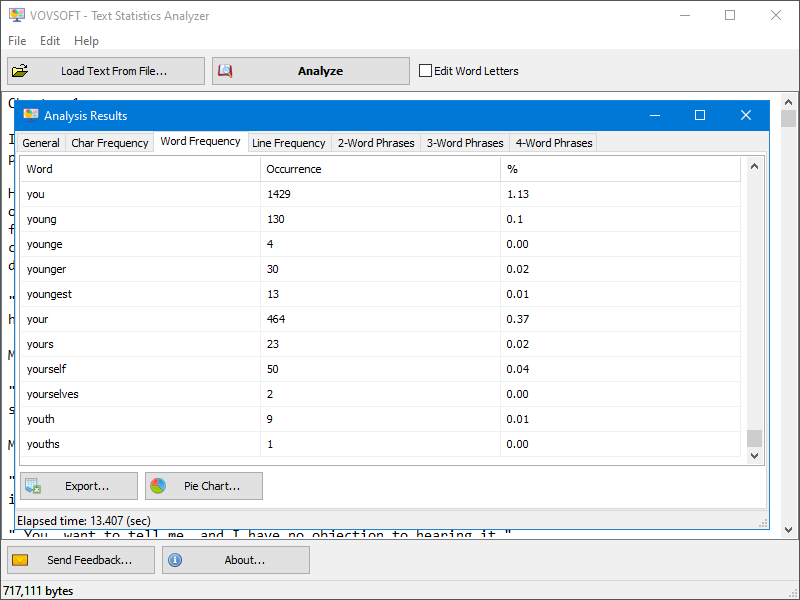The width and height of the screenshot is (800, 600).
Task: Sort by the Word column header
Action: tap(140, 169)
